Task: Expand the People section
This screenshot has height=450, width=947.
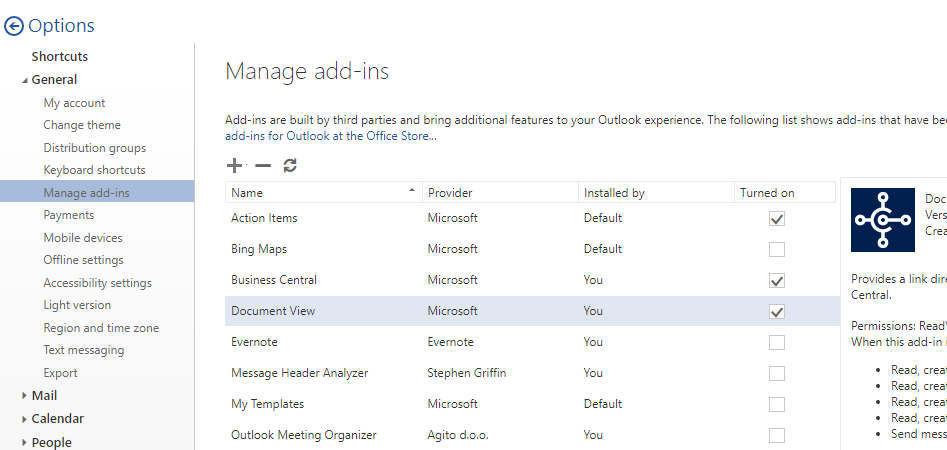Action: pyautogui.click(x=25, y=442)
